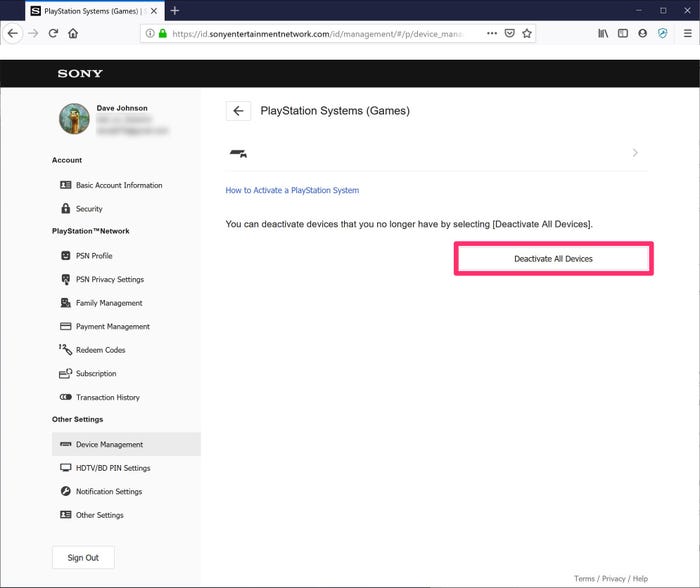The height and width of the screenshot is (588, 700).
Task: Select Device Management in sidebar
Action: pos(126,444)
